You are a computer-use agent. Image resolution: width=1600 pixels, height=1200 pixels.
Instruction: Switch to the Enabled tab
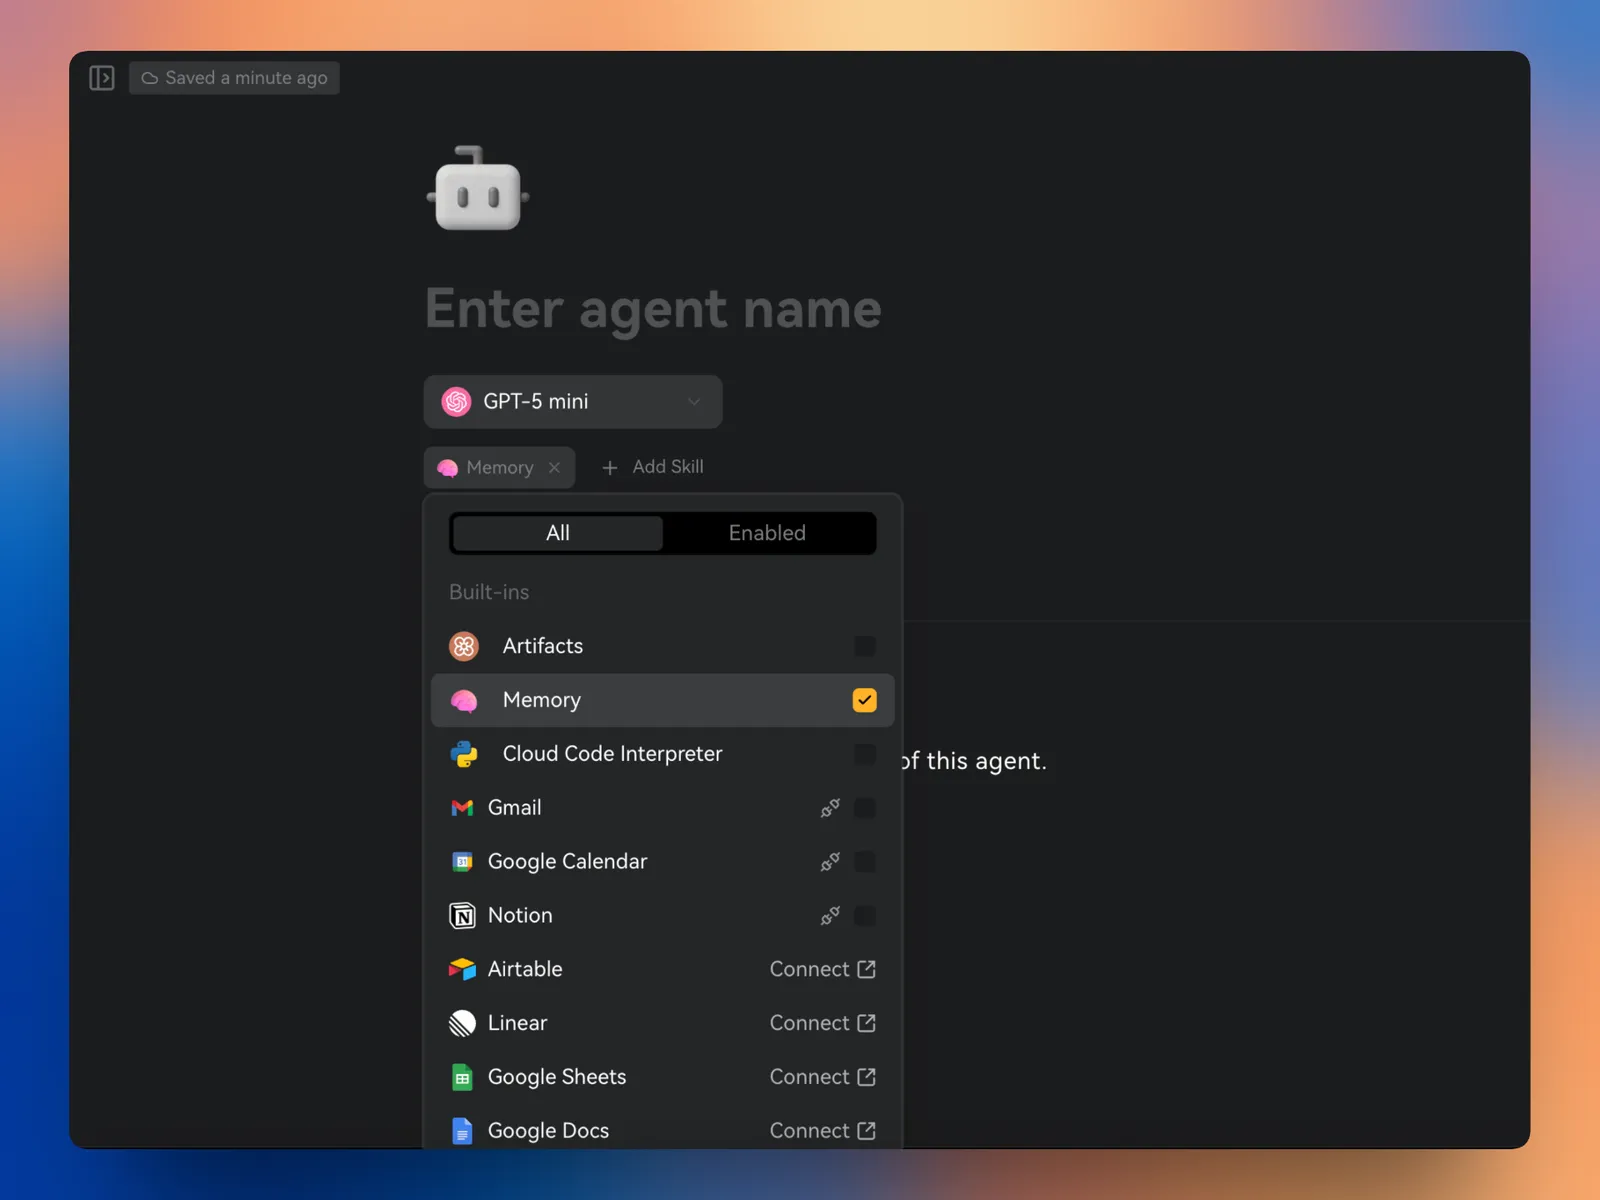tap(767, 533)
